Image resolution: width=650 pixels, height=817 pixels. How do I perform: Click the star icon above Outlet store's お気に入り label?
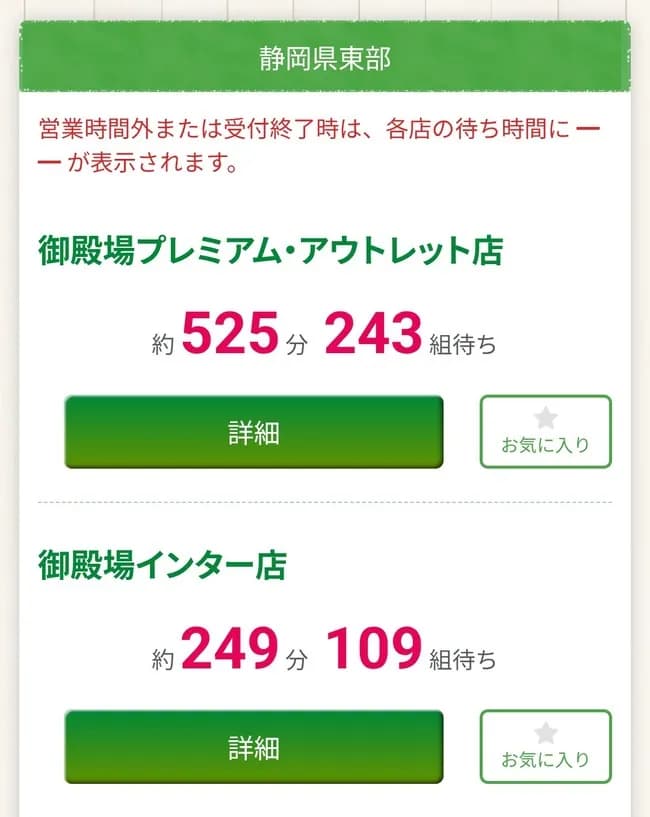tap(545, 418)
